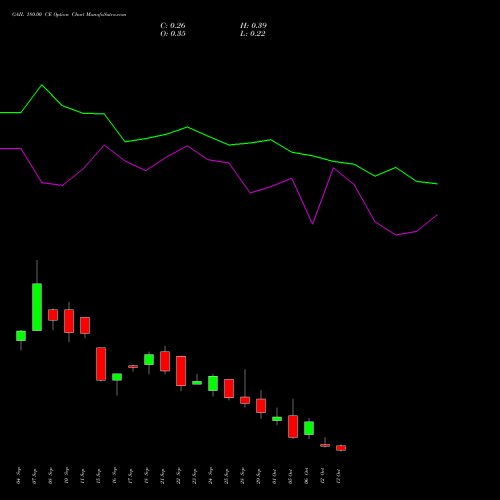
Task: Click the red candle for 22 Sep
Action: [x=181, y=371]
